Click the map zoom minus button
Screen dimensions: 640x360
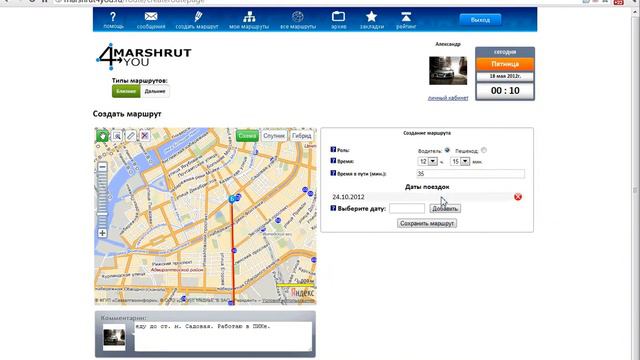(x=102, y=167)
